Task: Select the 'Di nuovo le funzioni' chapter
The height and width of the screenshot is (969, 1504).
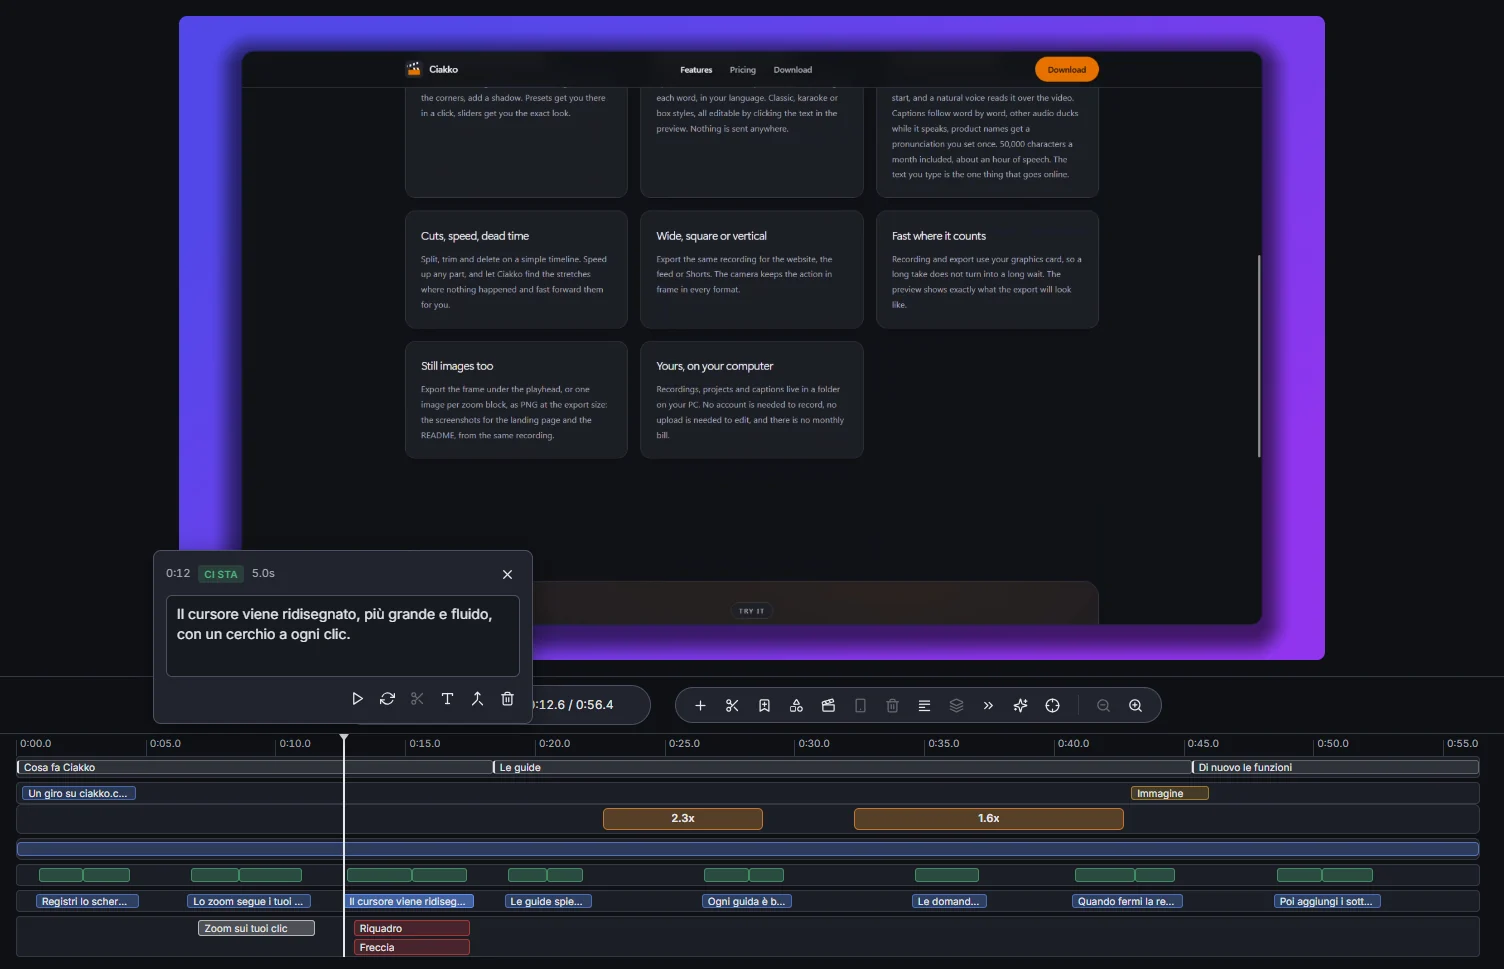Action: point(1335,768)
